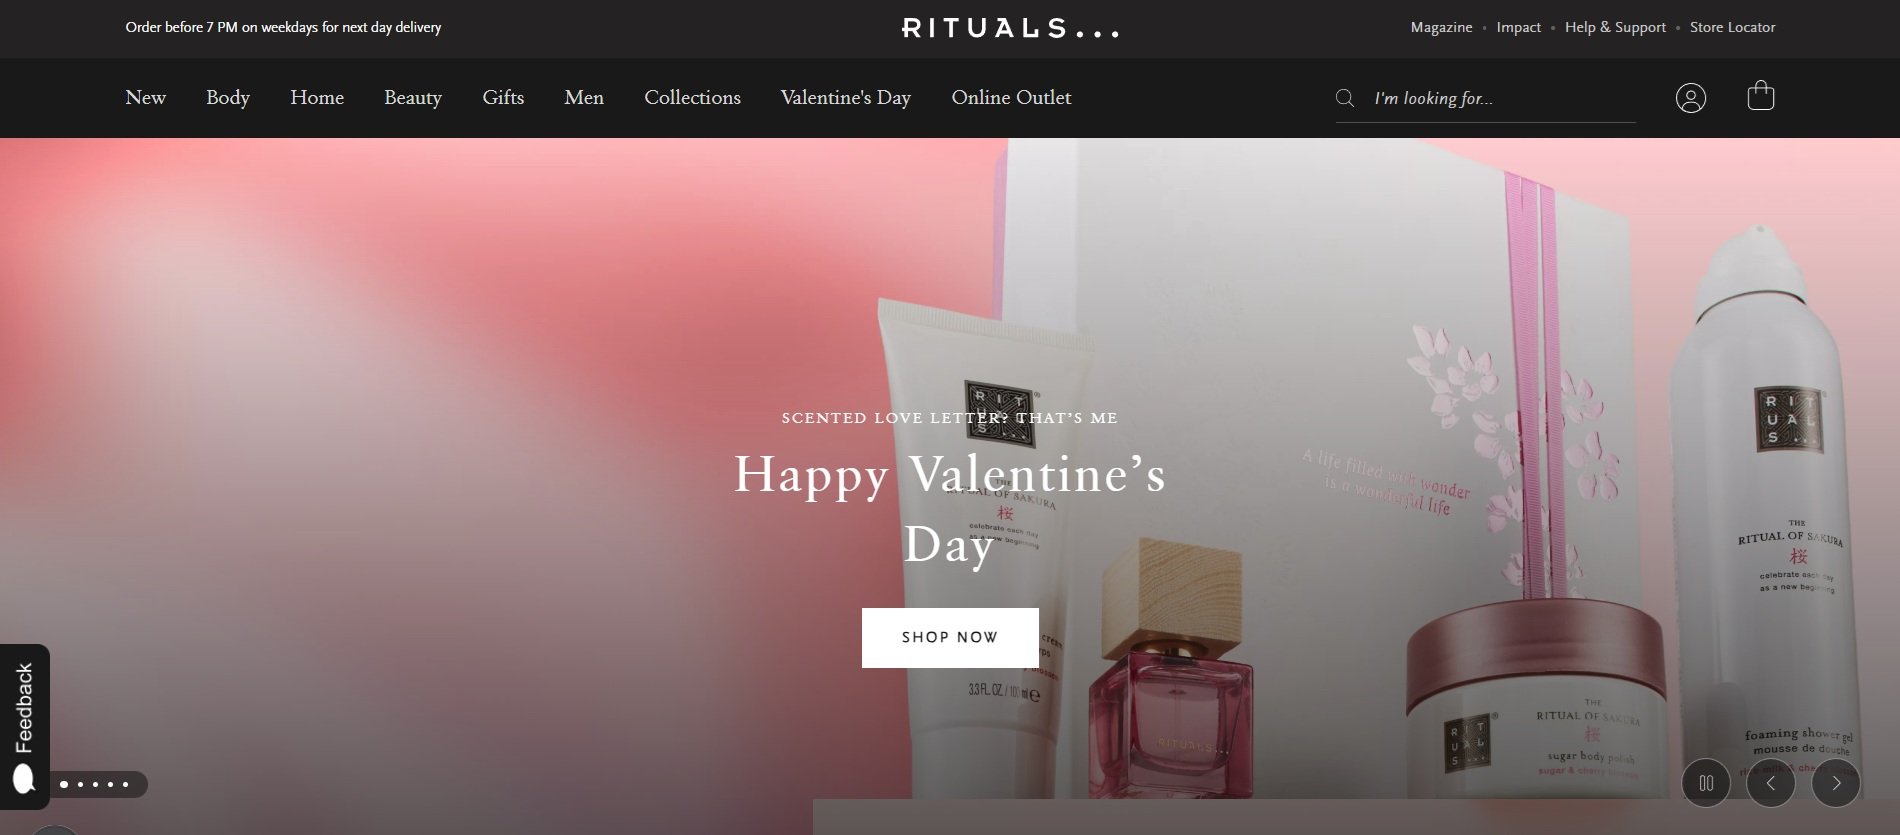Open the shopping bag icon
This screenshot has width=1900, height=835.
[1760, 96]
